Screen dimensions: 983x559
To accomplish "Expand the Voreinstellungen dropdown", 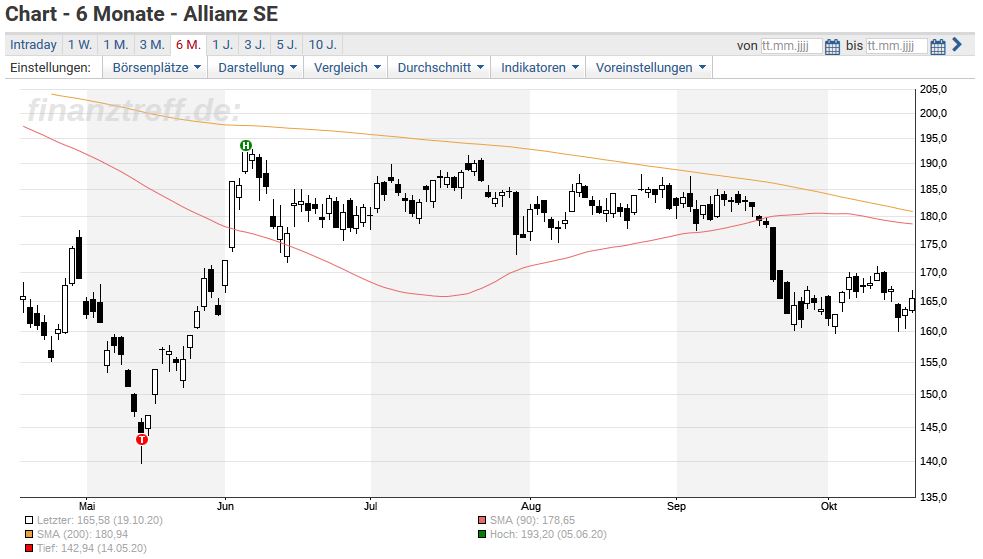I will (x=650, y=68).
